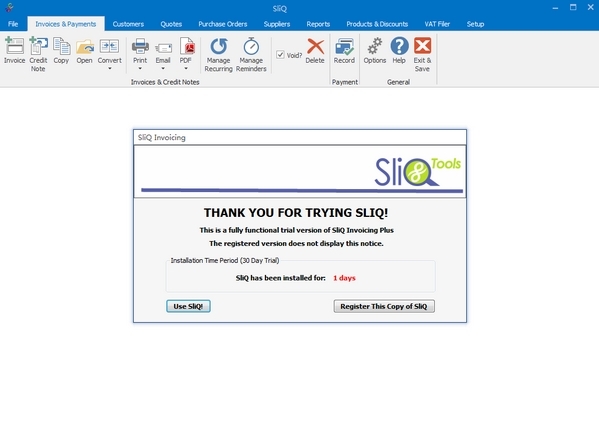Image resolution: width=599 pixels, height=425 pixels.
Task: Click Register This Copy of SliQ button
Action: [384, 306]
